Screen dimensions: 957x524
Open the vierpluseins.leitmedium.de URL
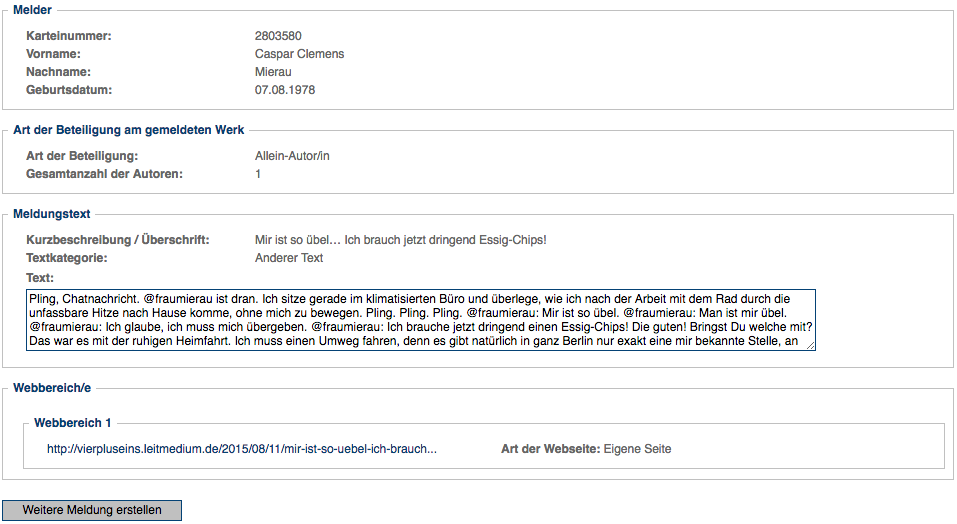(x=242, y=449)
